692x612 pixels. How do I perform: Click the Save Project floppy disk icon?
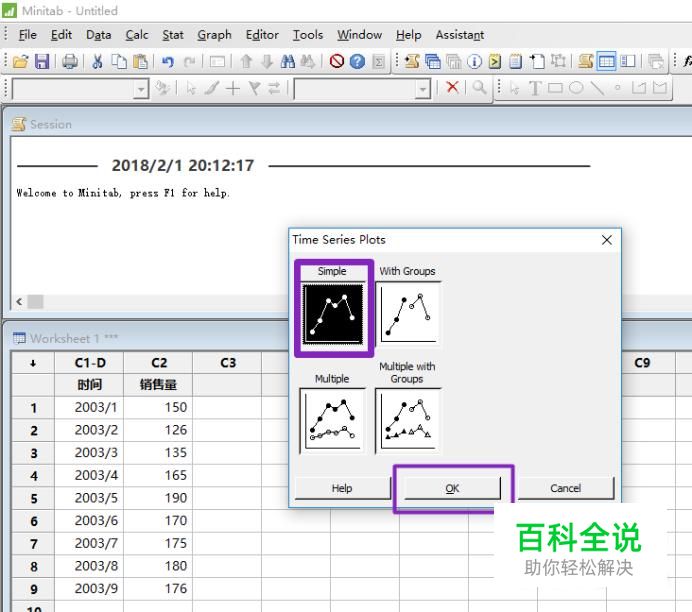pyautogui.click(x=42, y=61)
